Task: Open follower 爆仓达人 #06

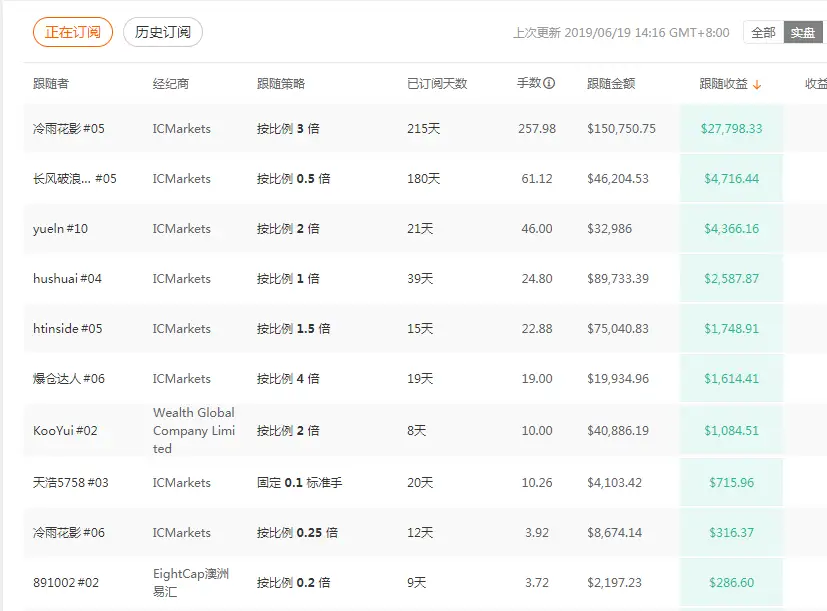Action: pyautogui.click(x=69, y=379)
